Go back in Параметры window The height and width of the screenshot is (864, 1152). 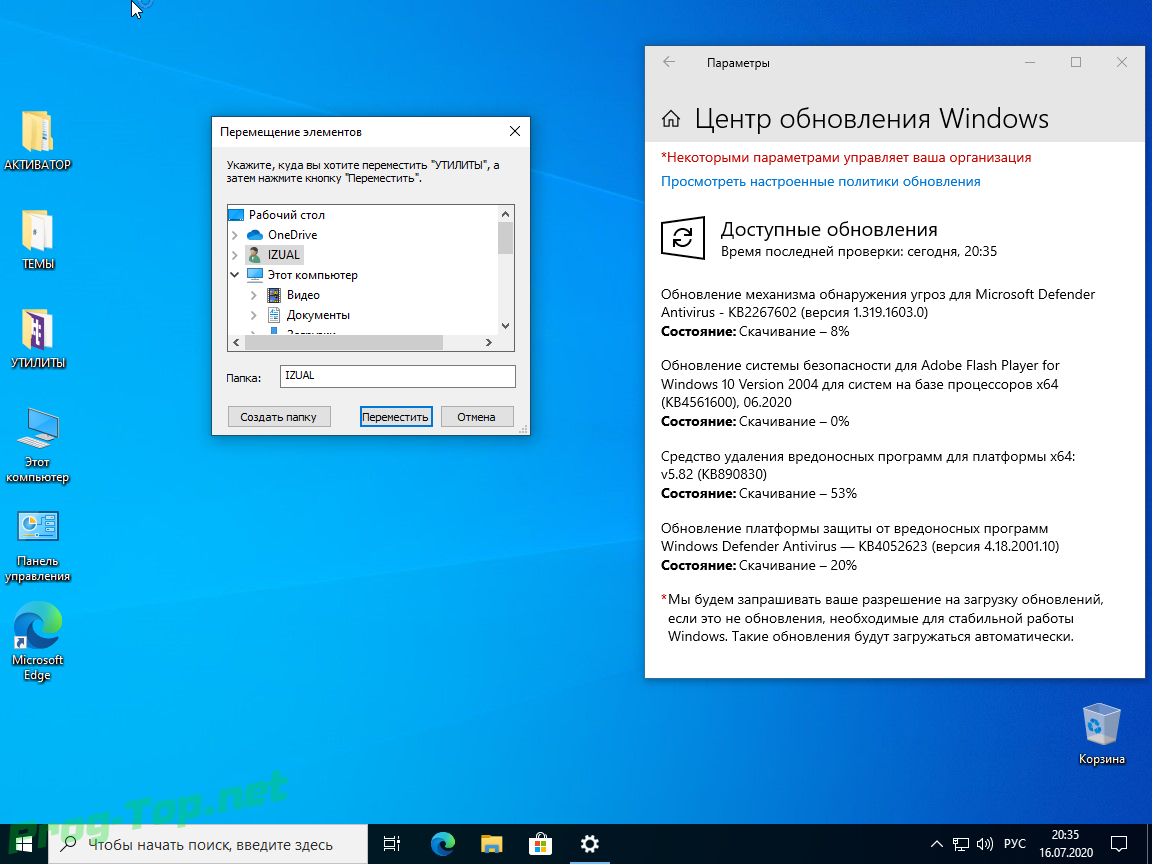(669, 62)
